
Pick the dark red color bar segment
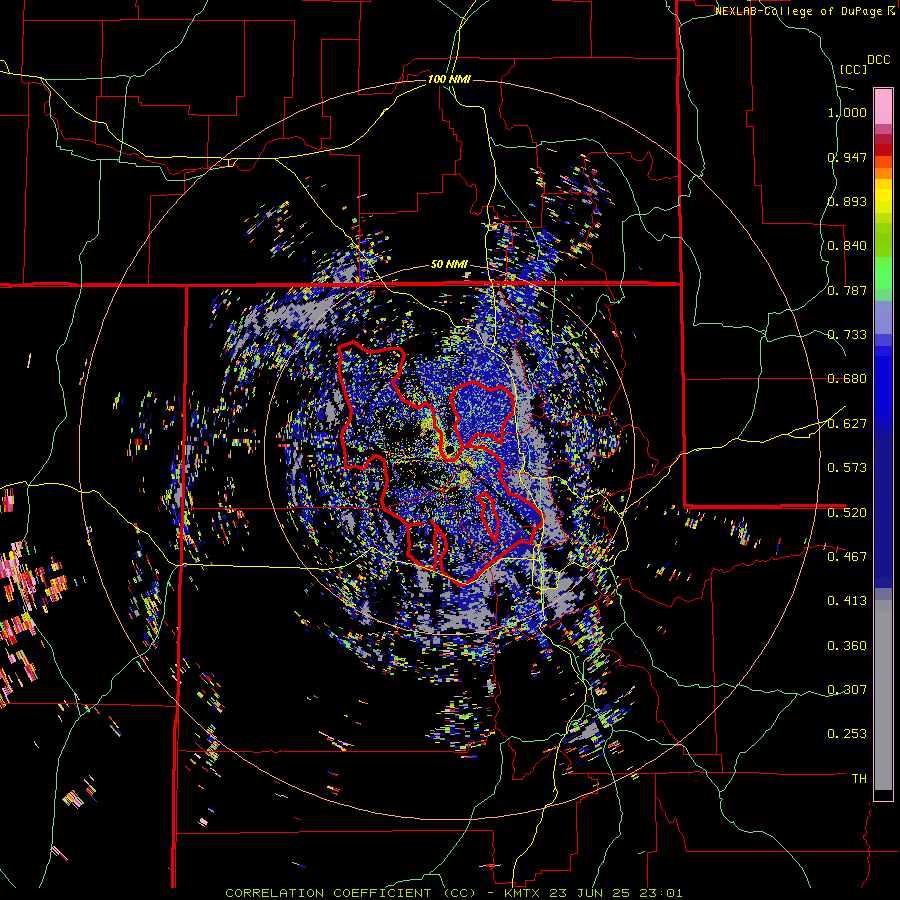click(883, 150)
